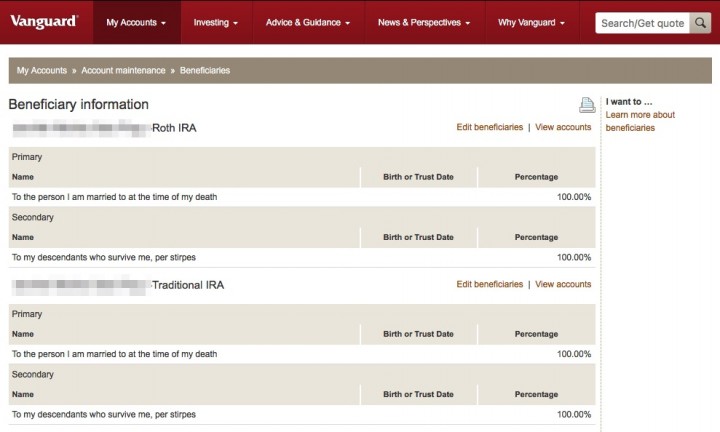
Task: Click the Beneficiary information page heading
Action: click(78, 104)
